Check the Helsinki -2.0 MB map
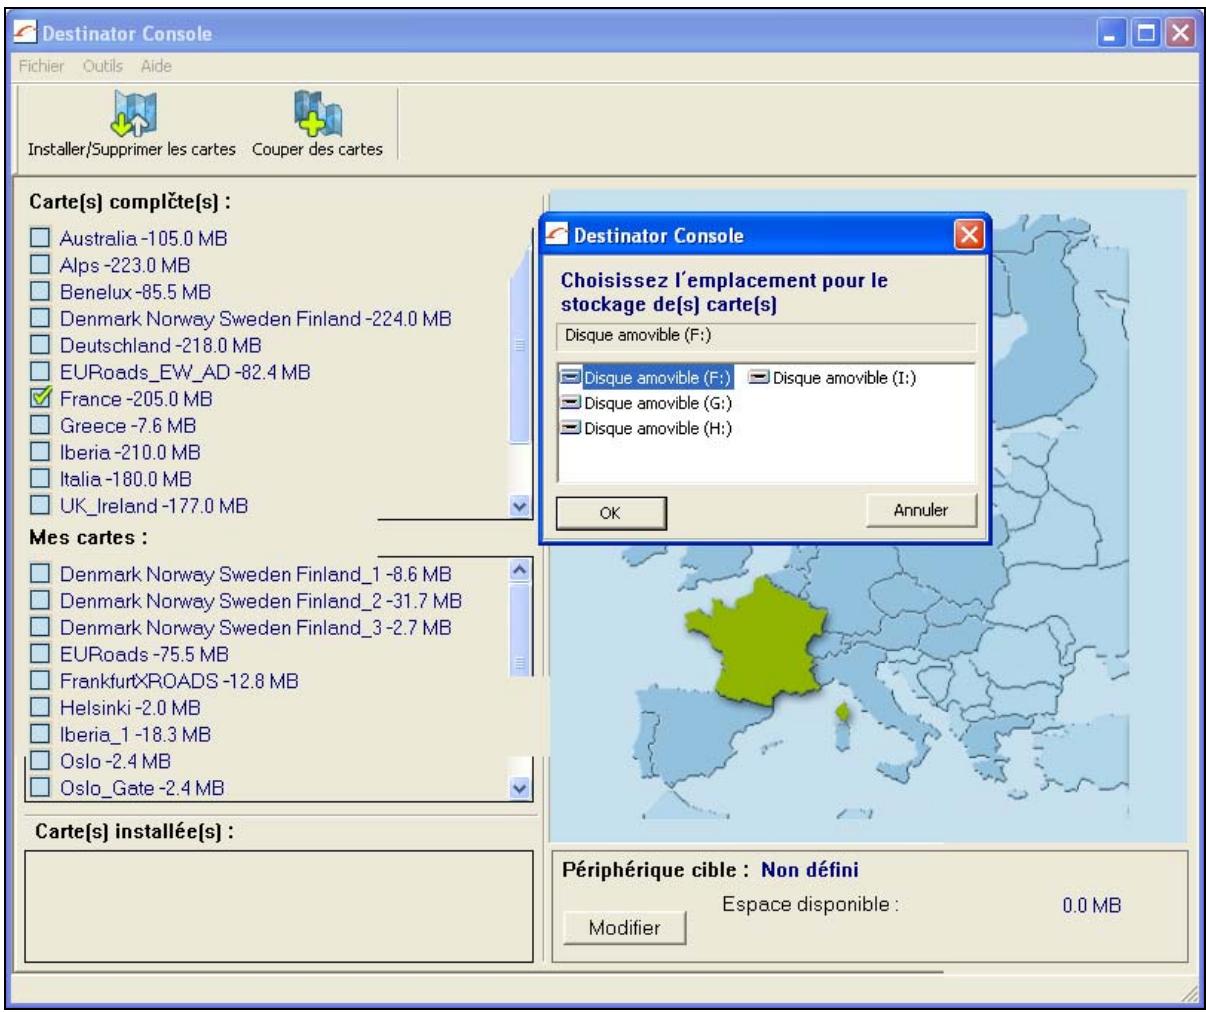Image resolution: width=1206 pixels, height=1012 pixels. [39, 708]
